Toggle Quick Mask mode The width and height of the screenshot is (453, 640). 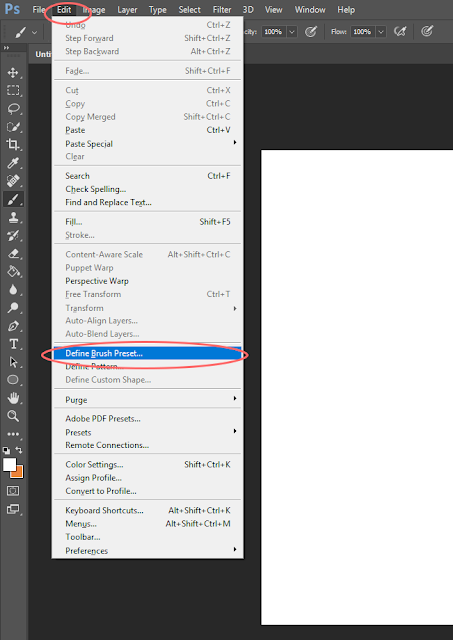(13, 491)
